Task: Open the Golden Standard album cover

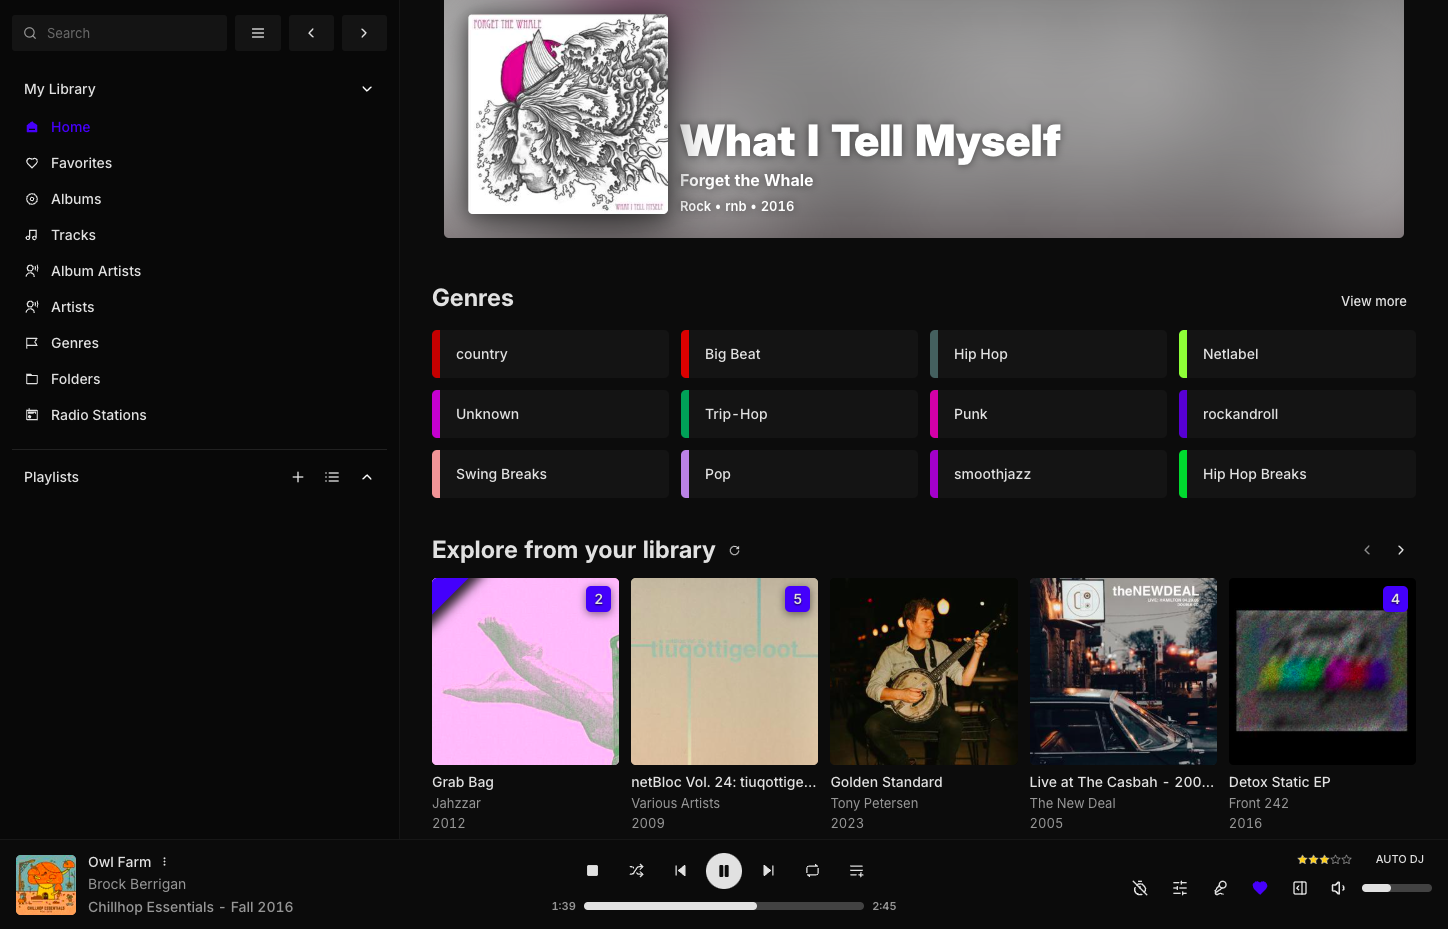Action: pyautogui.click(x=924, y=671)
